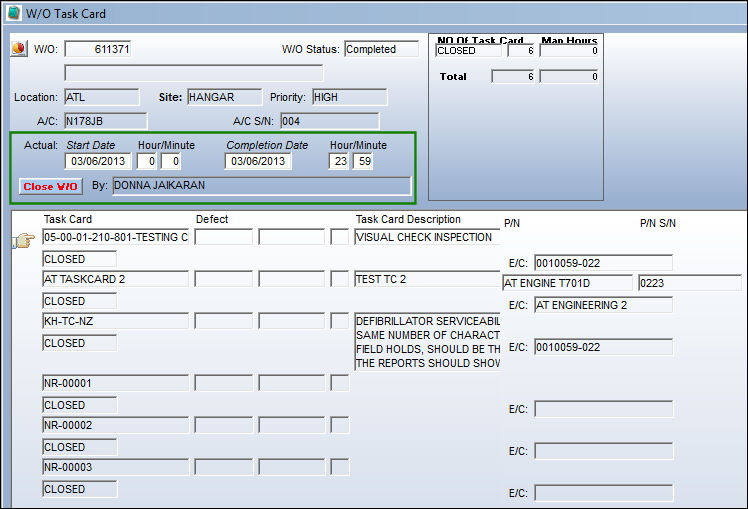Click the Task Card Description column header
Viewport: 748px width, 509px height.
tap(408, 219)
